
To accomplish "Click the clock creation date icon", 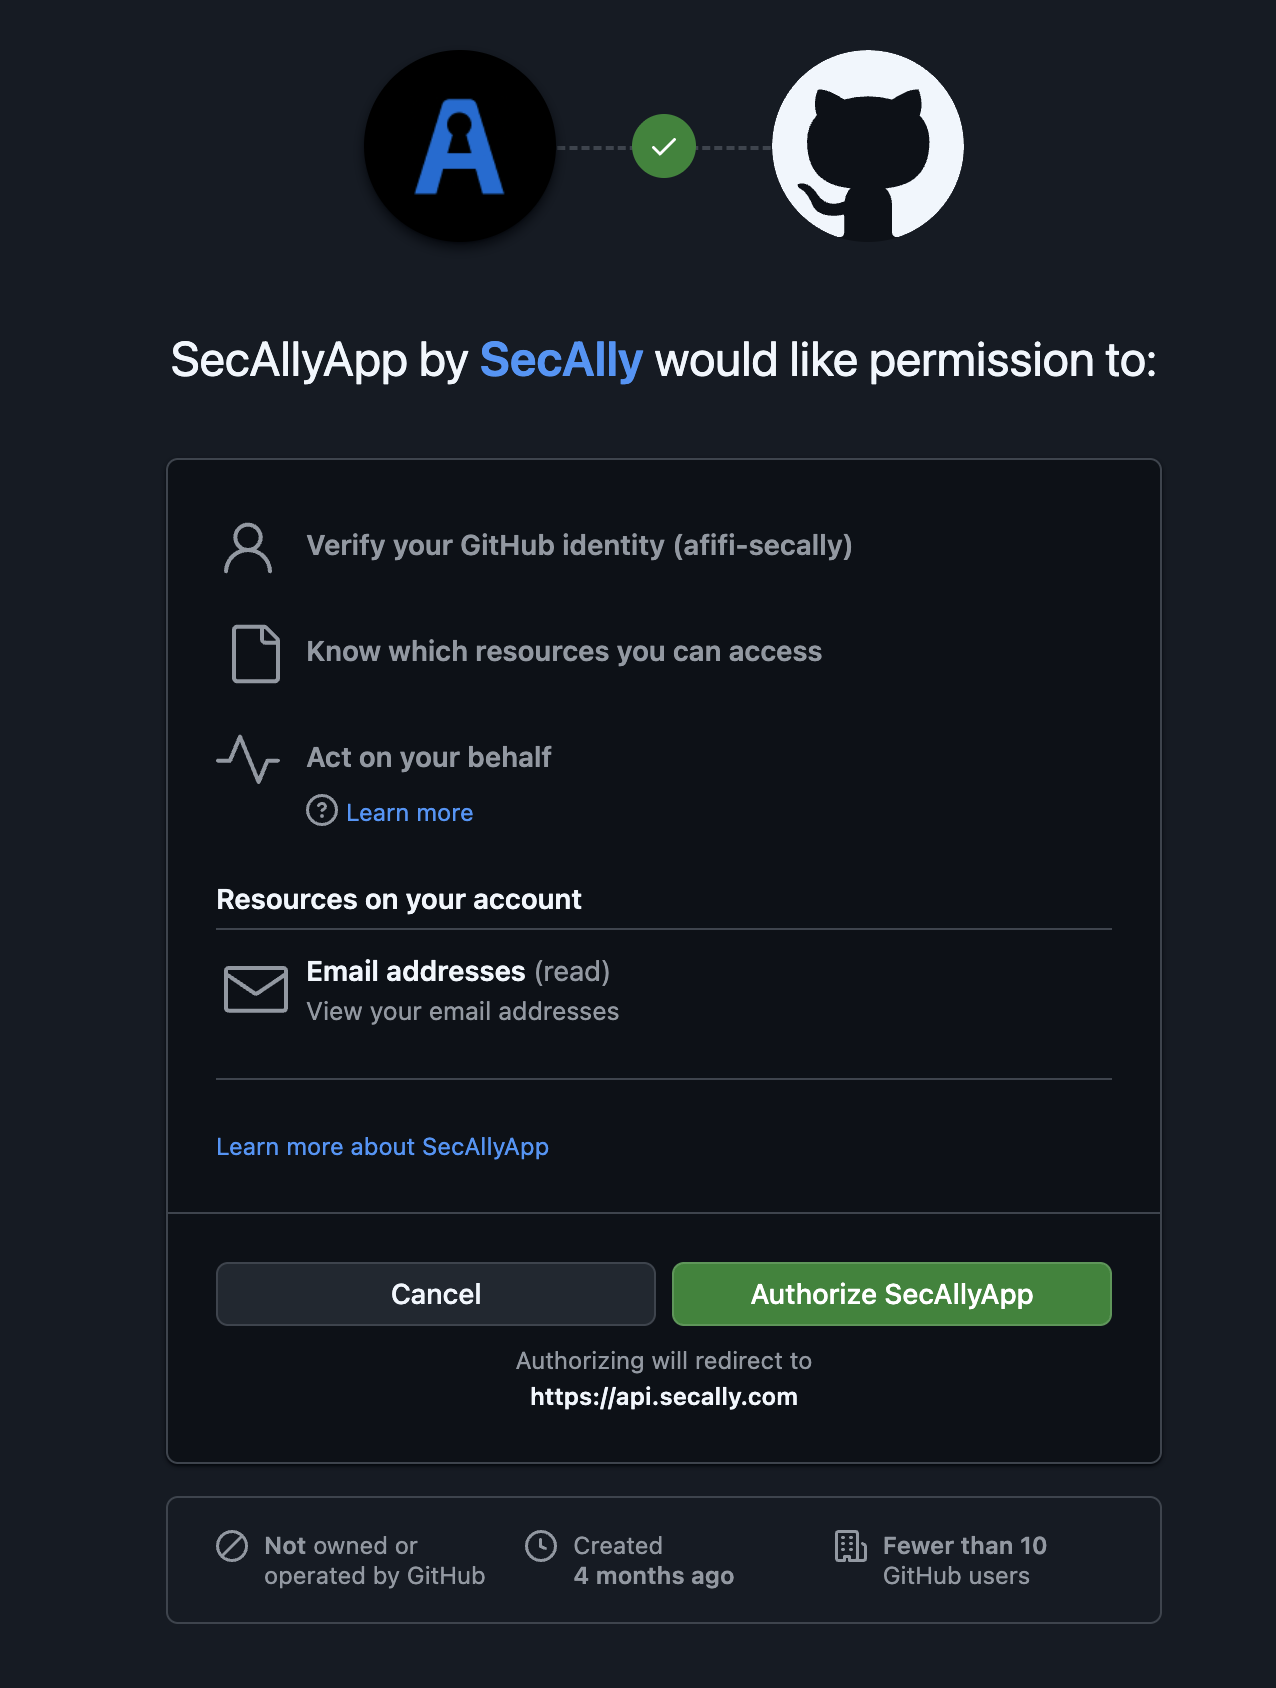I will tap(541, 1546).
